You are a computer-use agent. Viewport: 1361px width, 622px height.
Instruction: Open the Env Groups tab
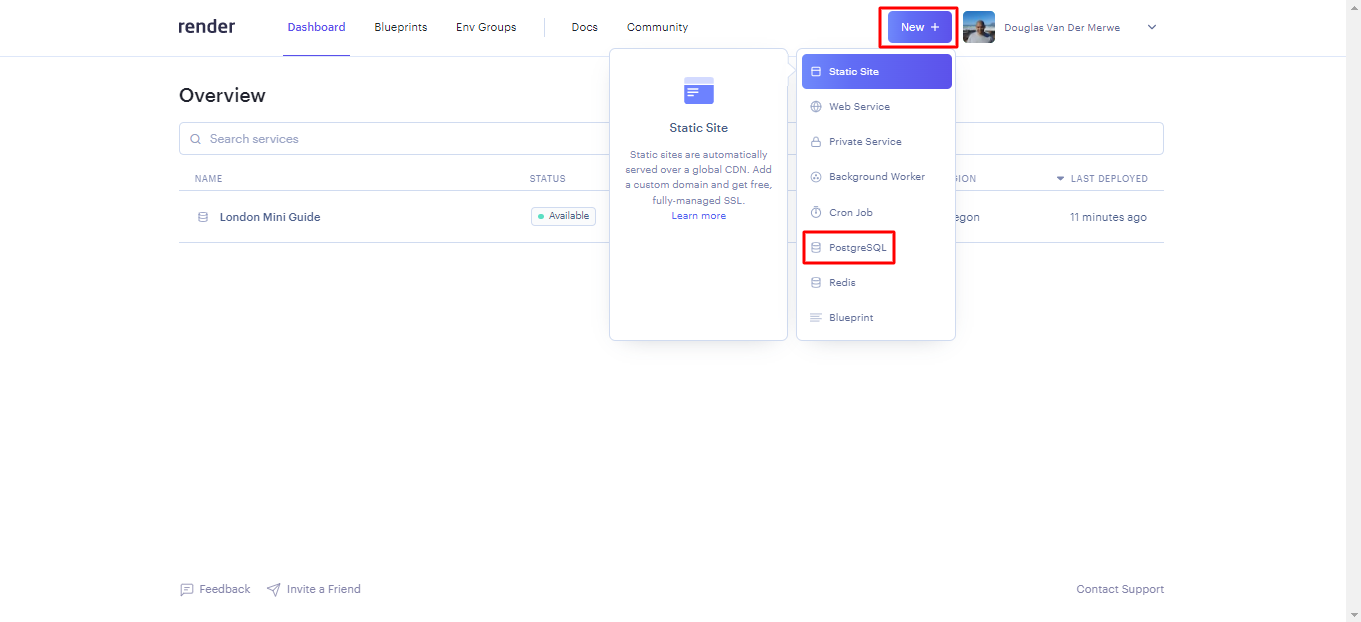point(486,27)
